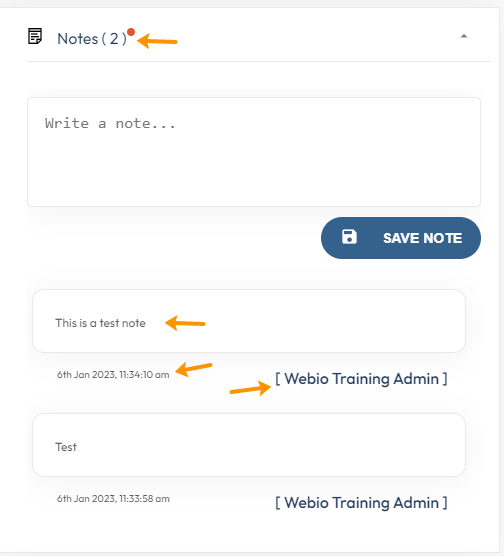The width and height of the screenshot is (504, 556).
Task: Click the SAVE NOTE button
Action: coord(401,238)
